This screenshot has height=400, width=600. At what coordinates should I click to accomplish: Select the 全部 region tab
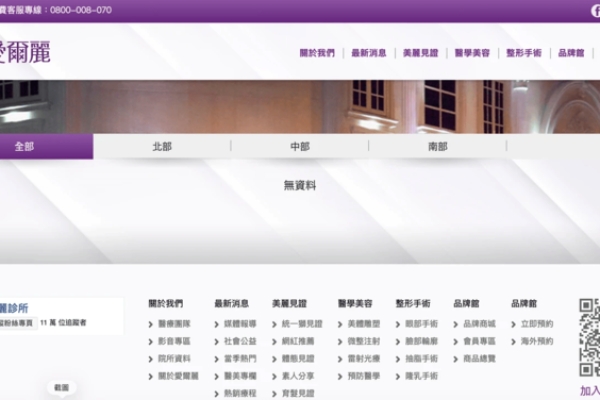pos(46,146)
